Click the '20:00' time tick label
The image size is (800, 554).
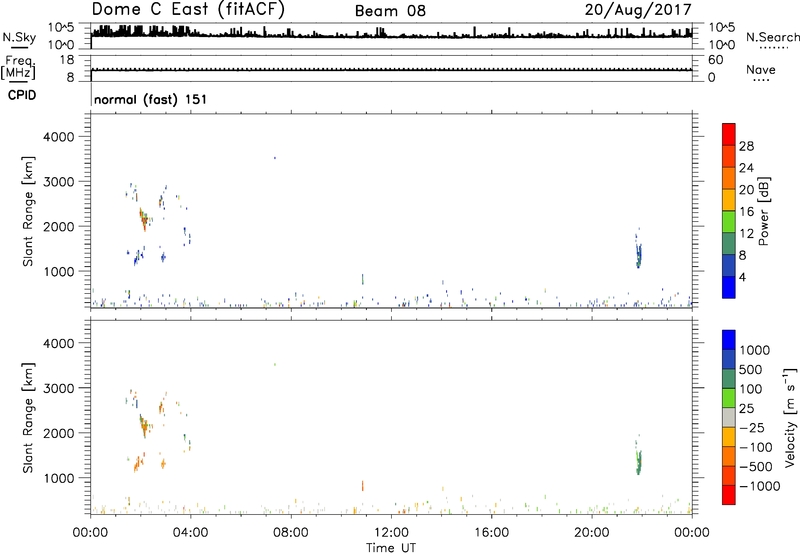[591, 533]
